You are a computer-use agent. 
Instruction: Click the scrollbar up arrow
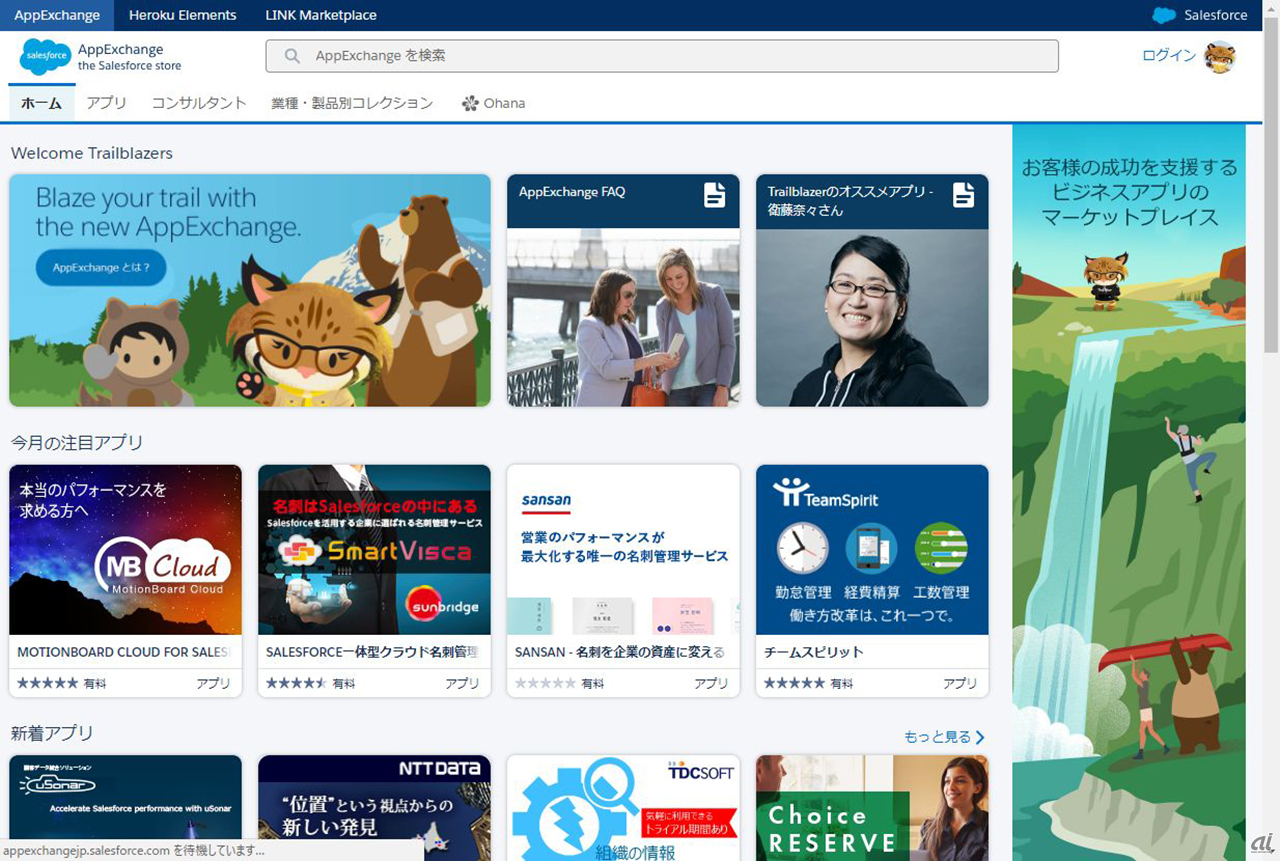pyautogui.click(x=1271, y=9)
